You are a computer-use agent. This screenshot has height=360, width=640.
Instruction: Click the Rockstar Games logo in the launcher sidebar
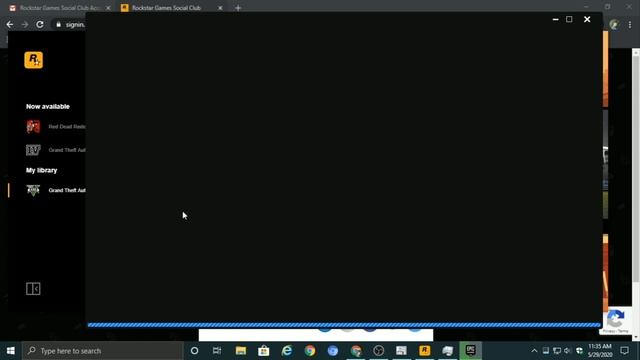(x=33, y=60)
